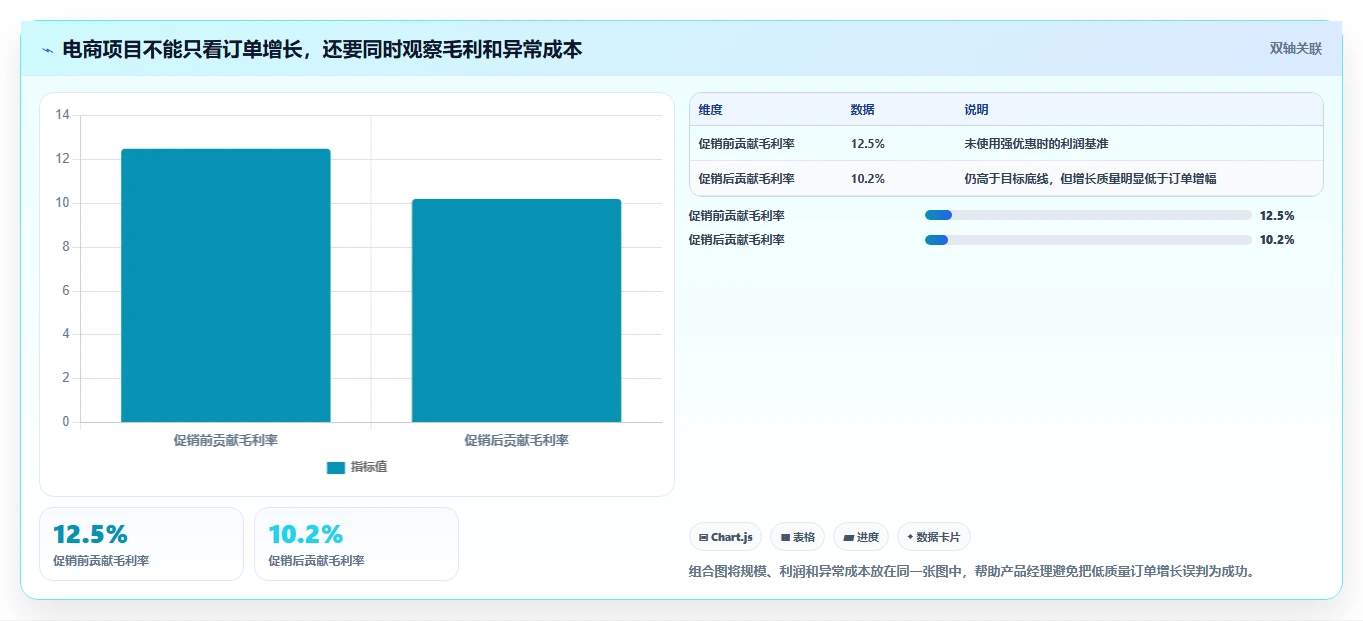Click the y-axis tick label 2
This screenshot has width=1363, height=621.
point(66,378)
